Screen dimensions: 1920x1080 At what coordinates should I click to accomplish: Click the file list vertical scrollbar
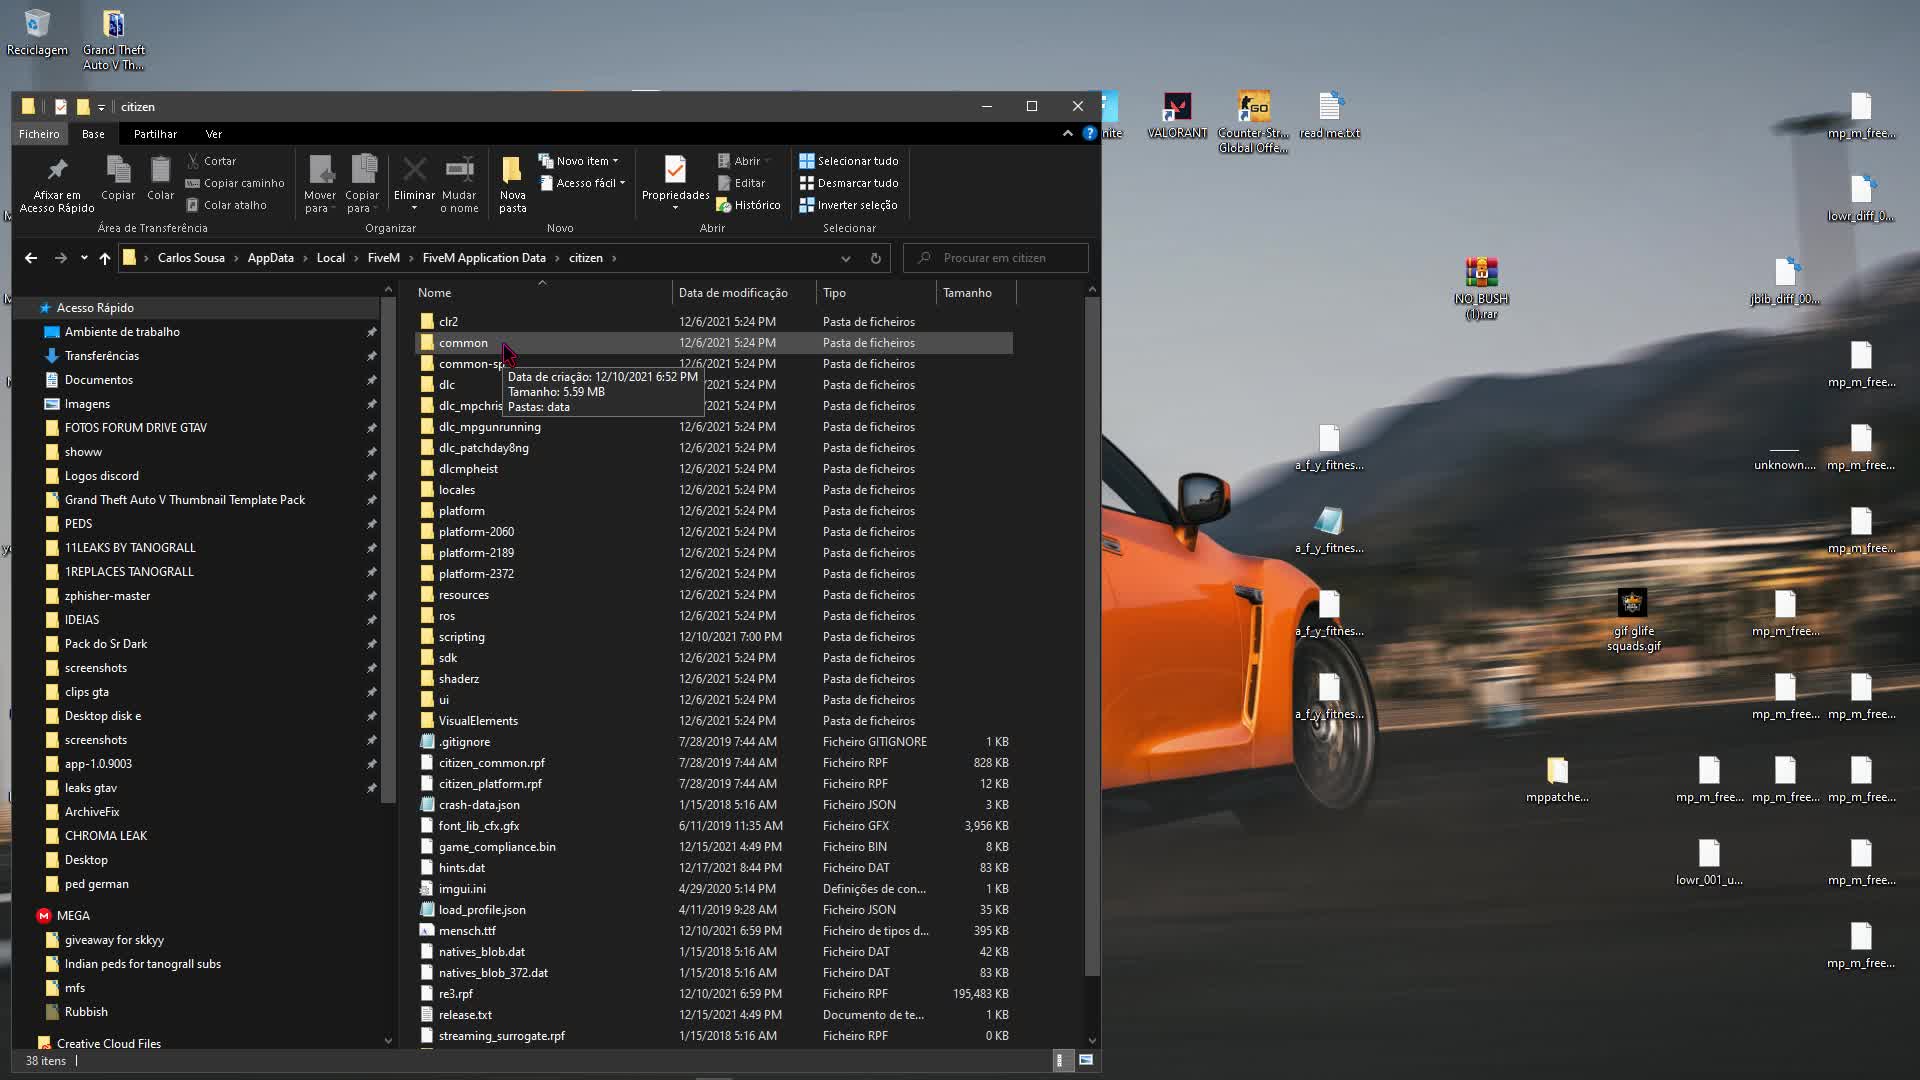(1092, 640)
